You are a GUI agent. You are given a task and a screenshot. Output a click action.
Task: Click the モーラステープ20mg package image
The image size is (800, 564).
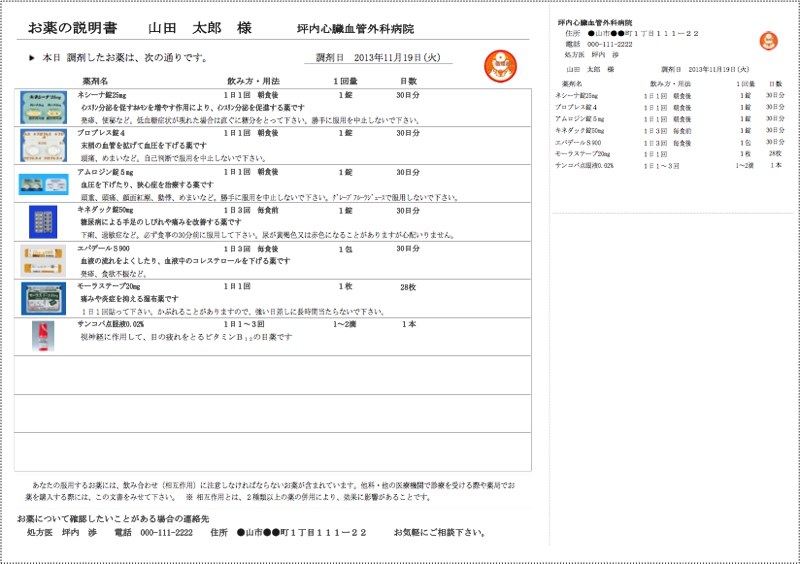click(x=43, y=298)
